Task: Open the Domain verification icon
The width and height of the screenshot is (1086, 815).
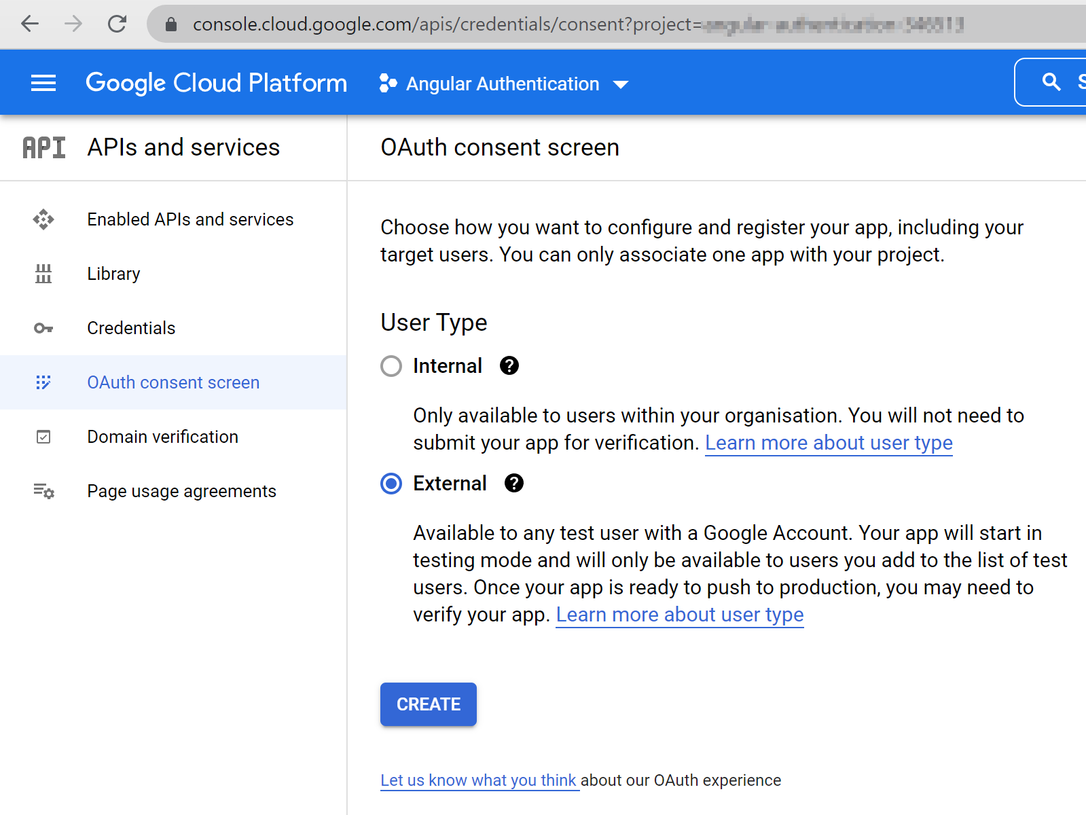Action: pos(43,437)
